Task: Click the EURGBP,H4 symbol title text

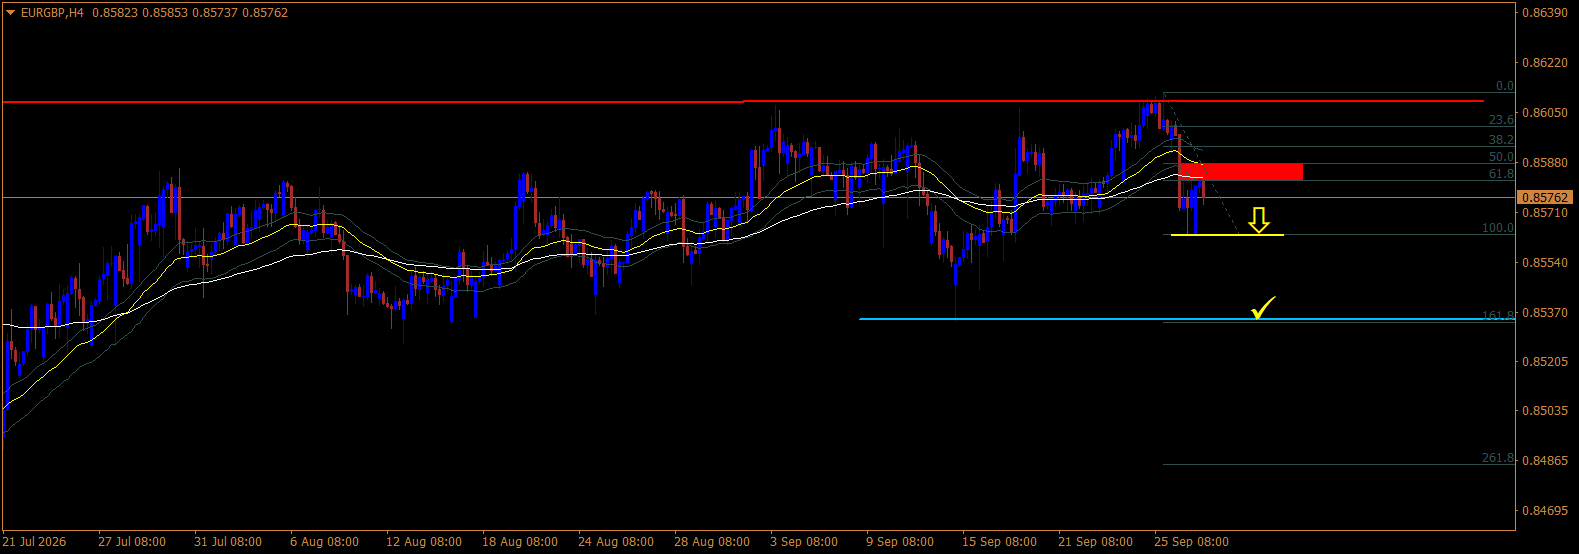Action: pos(52,13)
